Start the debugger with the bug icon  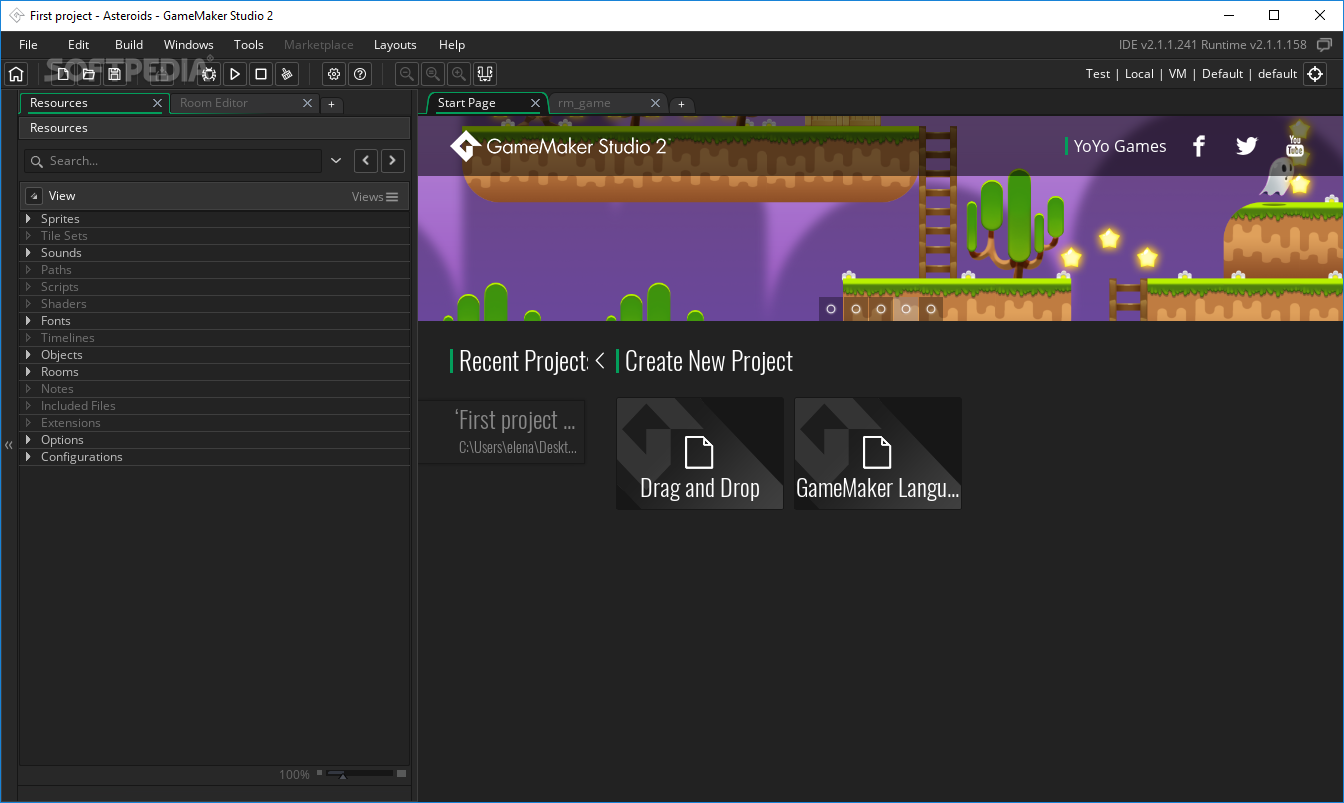tap(209, 74)
